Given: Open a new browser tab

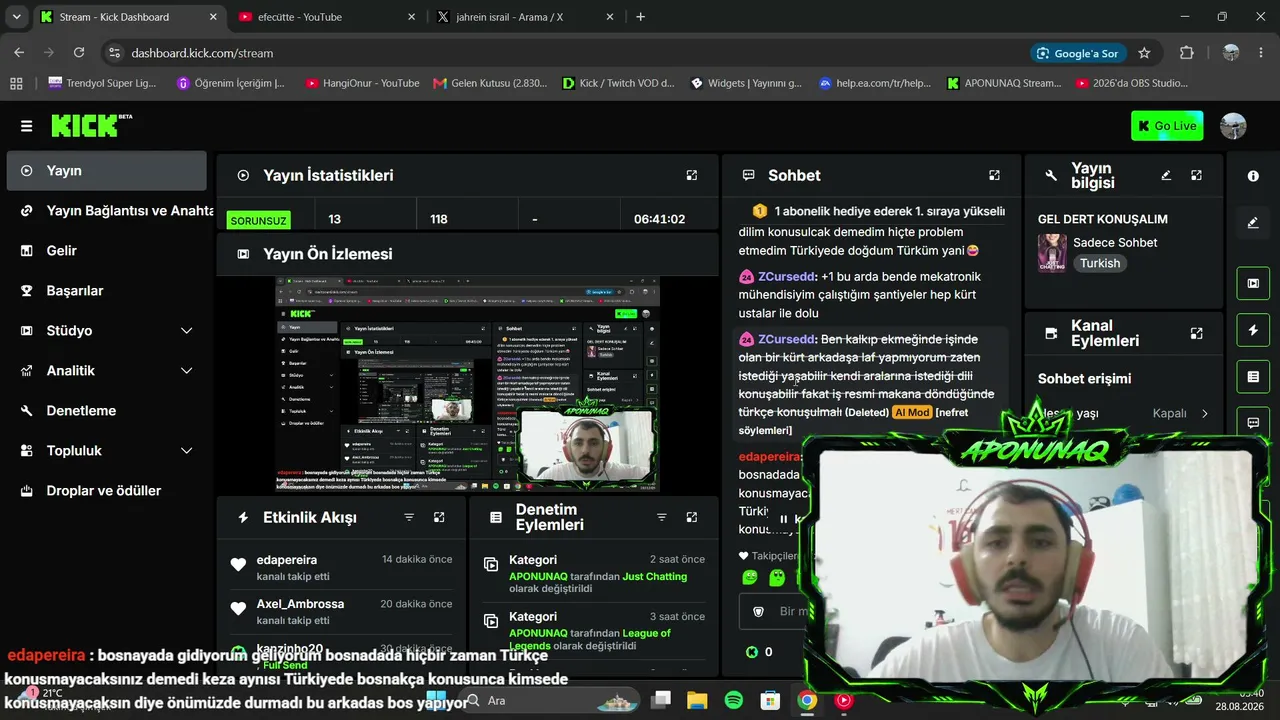Looking at the screenshot, I should click(641, 17).
